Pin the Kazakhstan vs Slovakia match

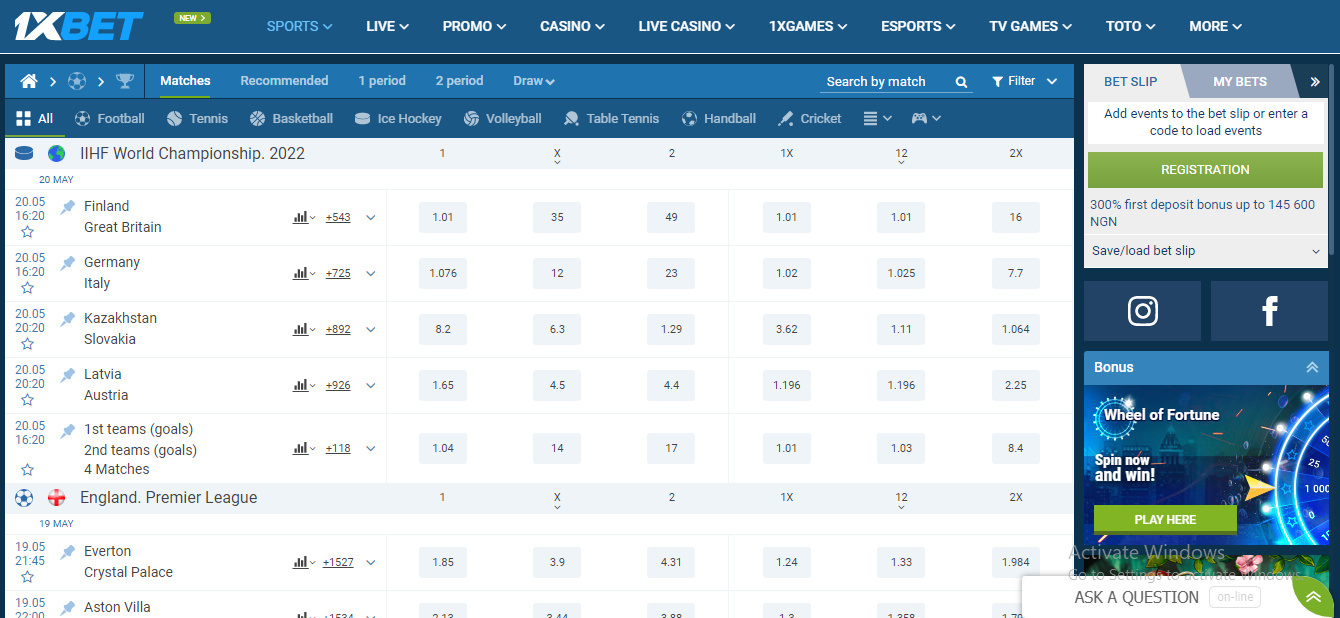pyautogui.click(x=68, y=319)
